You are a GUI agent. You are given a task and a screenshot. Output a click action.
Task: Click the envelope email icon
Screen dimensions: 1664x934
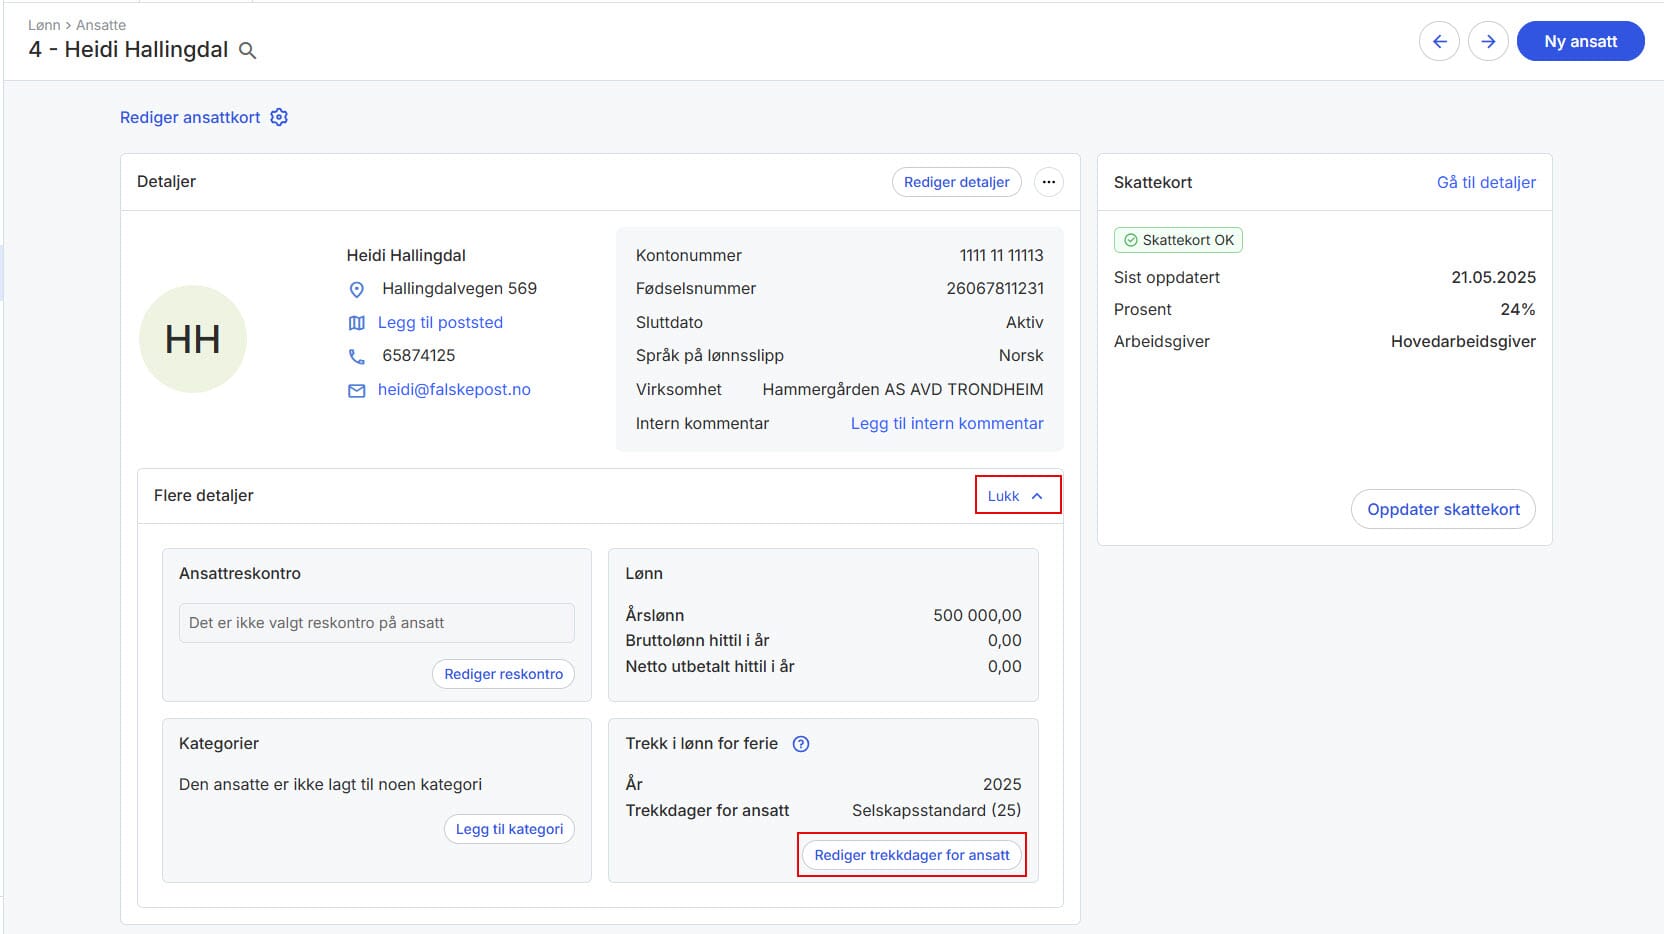point(356,390)
